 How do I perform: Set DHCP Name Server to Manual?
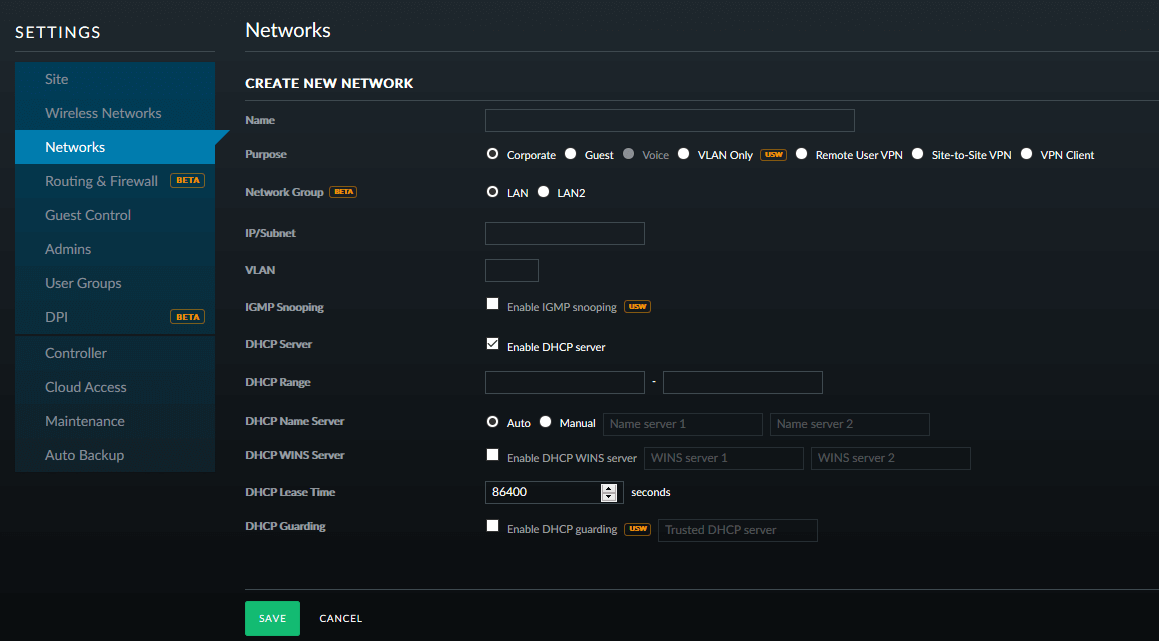pyautogui.click(x=546, y=422)
